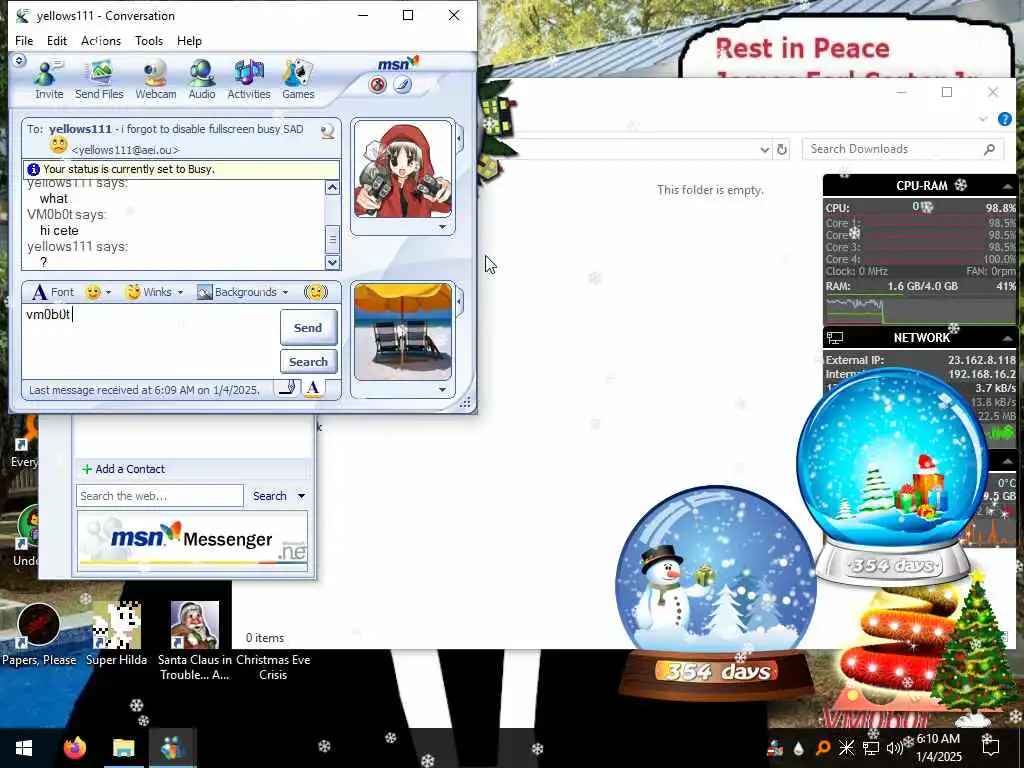The width and height of the screenshot is (1024, 768).
Task: Click the chat history scrollbar up arrow
Action: point(332,188)
